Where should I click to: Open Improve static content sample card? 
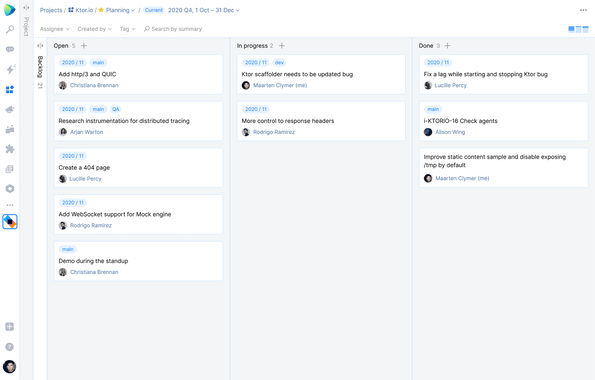click(504, 168)
